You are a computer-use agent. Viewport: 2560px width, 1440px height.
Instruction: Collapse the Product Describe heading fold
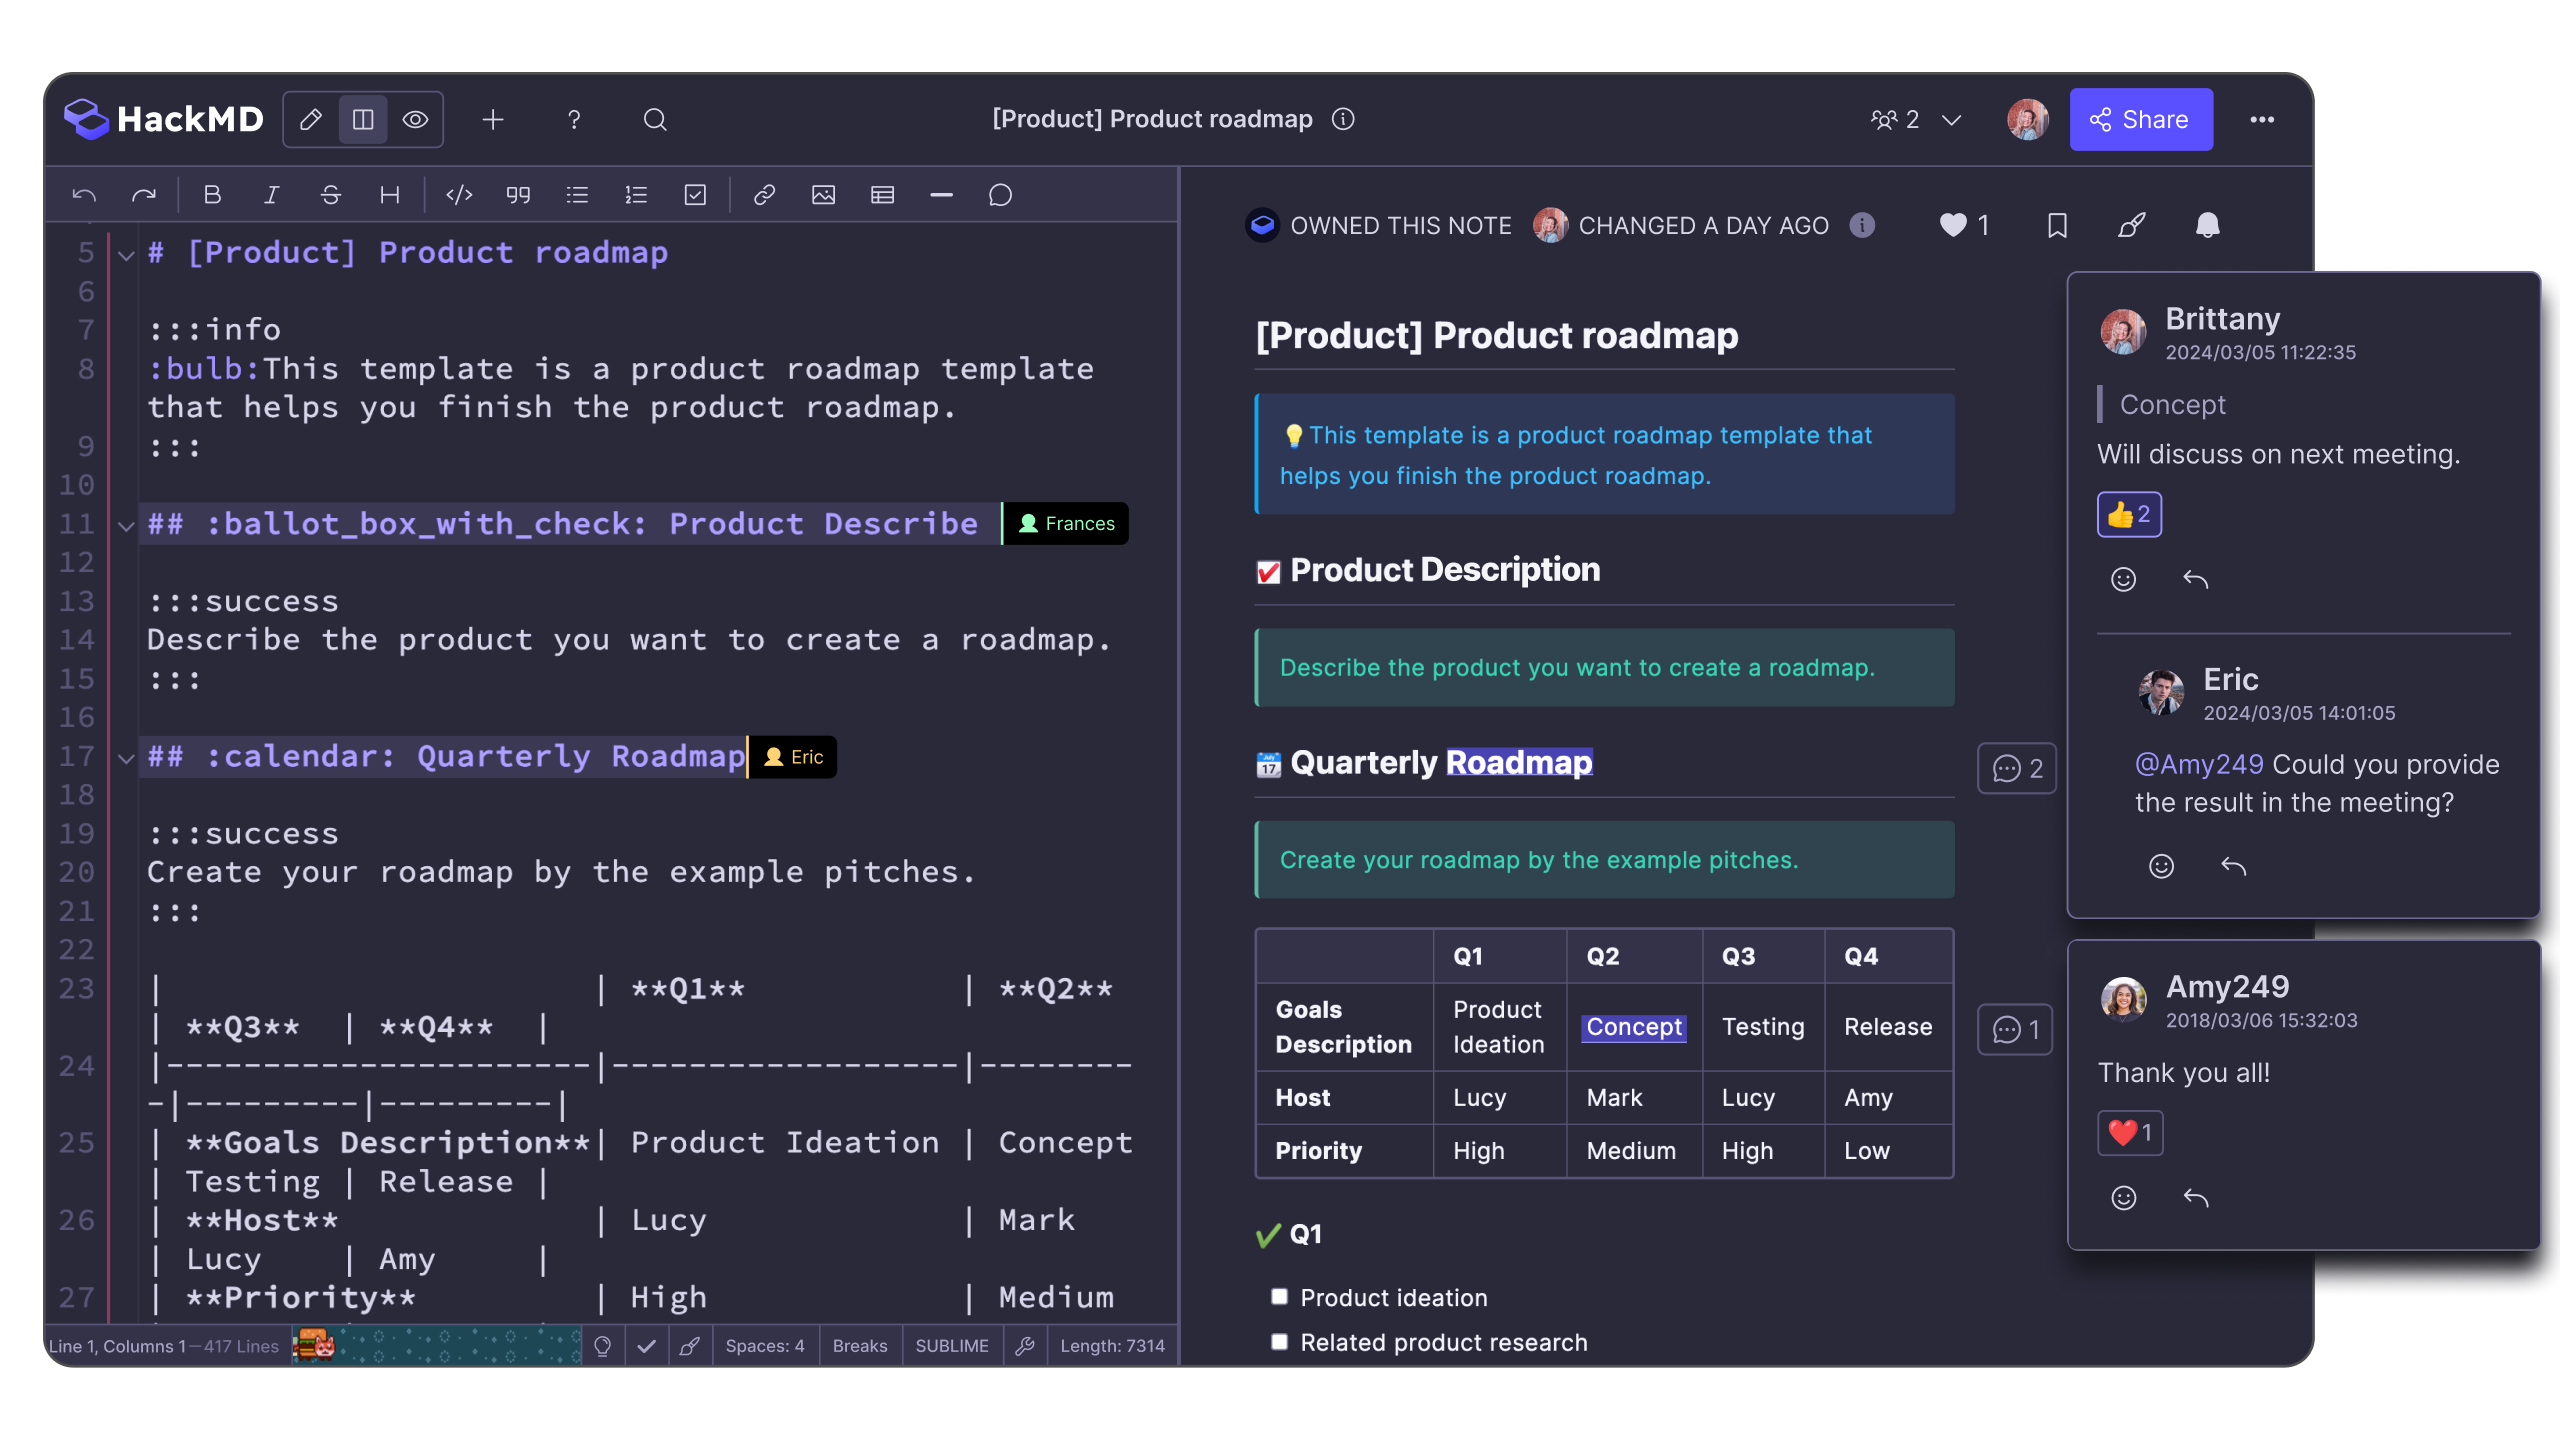(x=126, y=525)
